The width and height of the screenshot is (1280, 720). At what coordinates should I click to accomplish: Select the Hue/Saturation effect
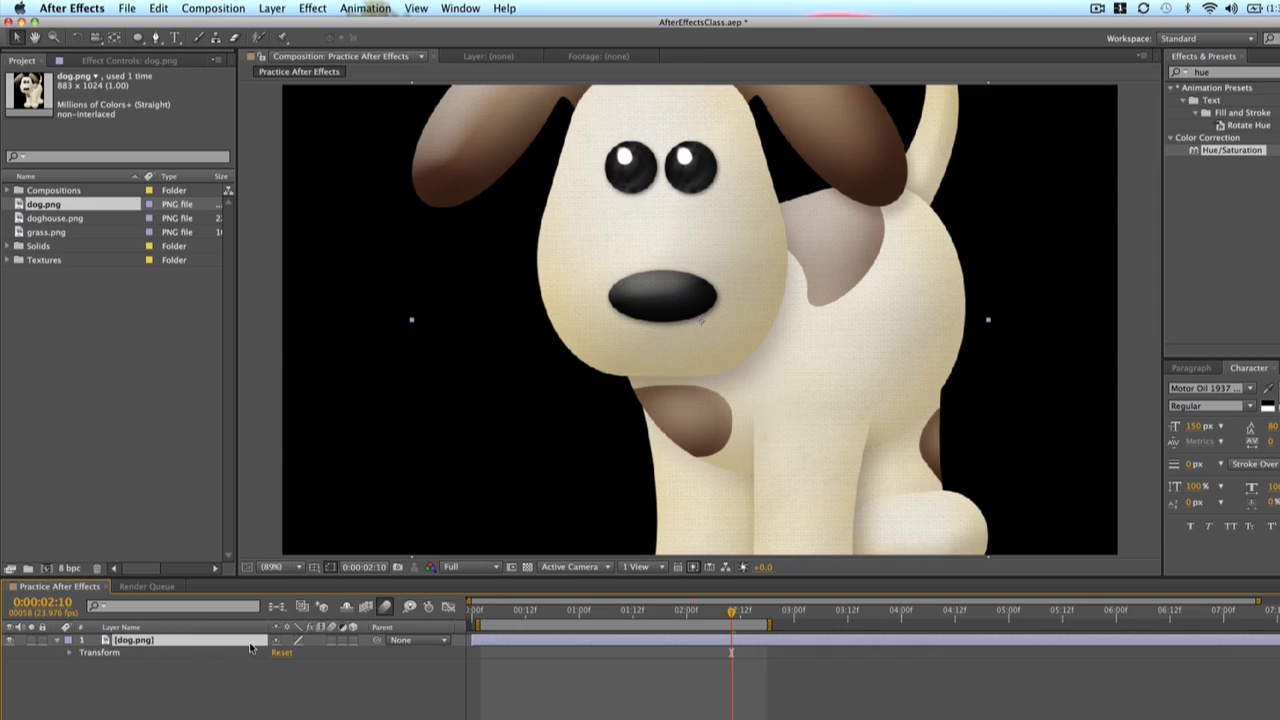coord(1232,150)
